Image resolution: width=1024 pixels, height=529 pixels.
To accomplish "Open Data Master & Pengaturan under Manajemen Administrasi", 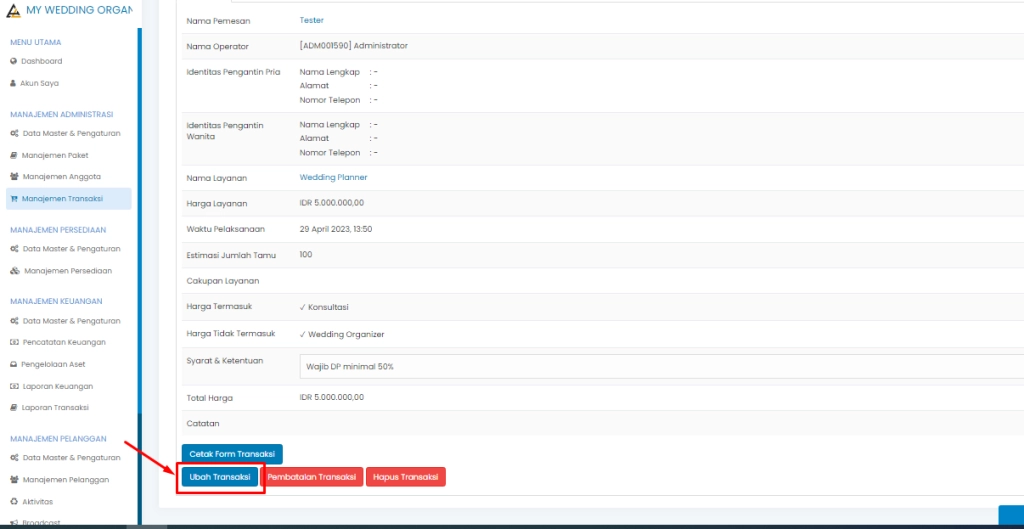I will click(71, 133).
